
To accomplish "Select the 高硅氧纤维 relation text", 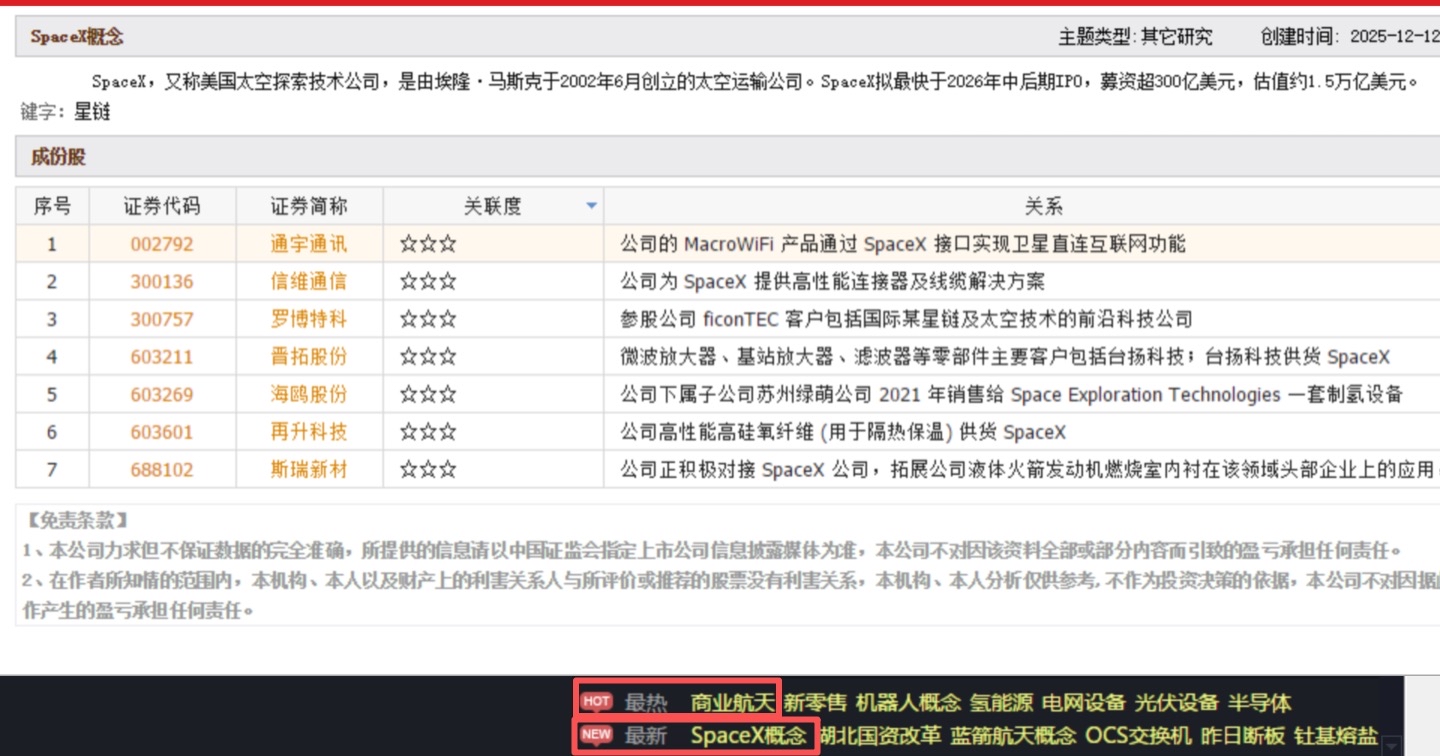I will coord(843,433).
